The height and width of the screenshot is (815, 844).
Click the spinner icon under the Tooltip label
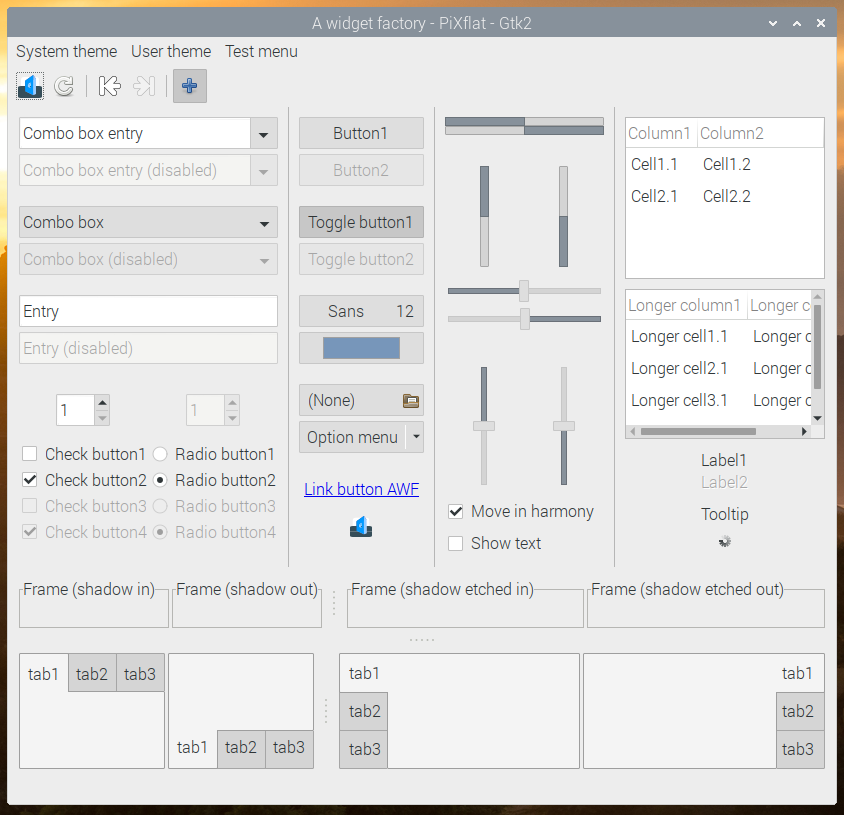click(724, 541)
